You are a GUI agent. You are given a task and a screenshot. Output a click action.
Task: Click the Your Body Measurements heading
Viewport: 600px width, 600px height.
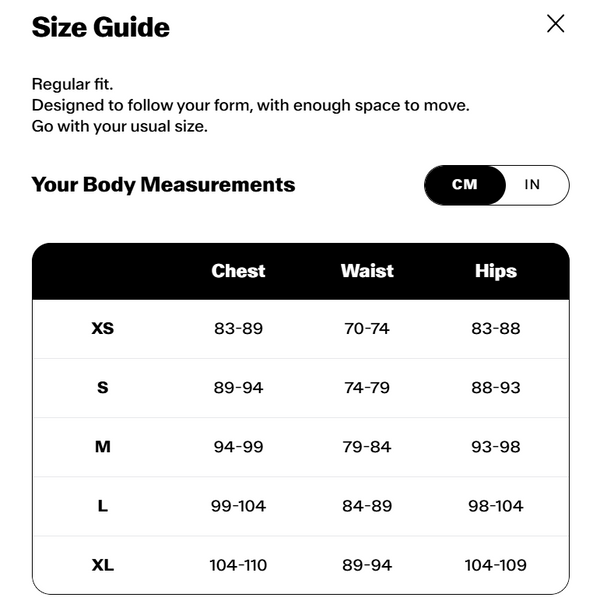[x=163, y=185]
